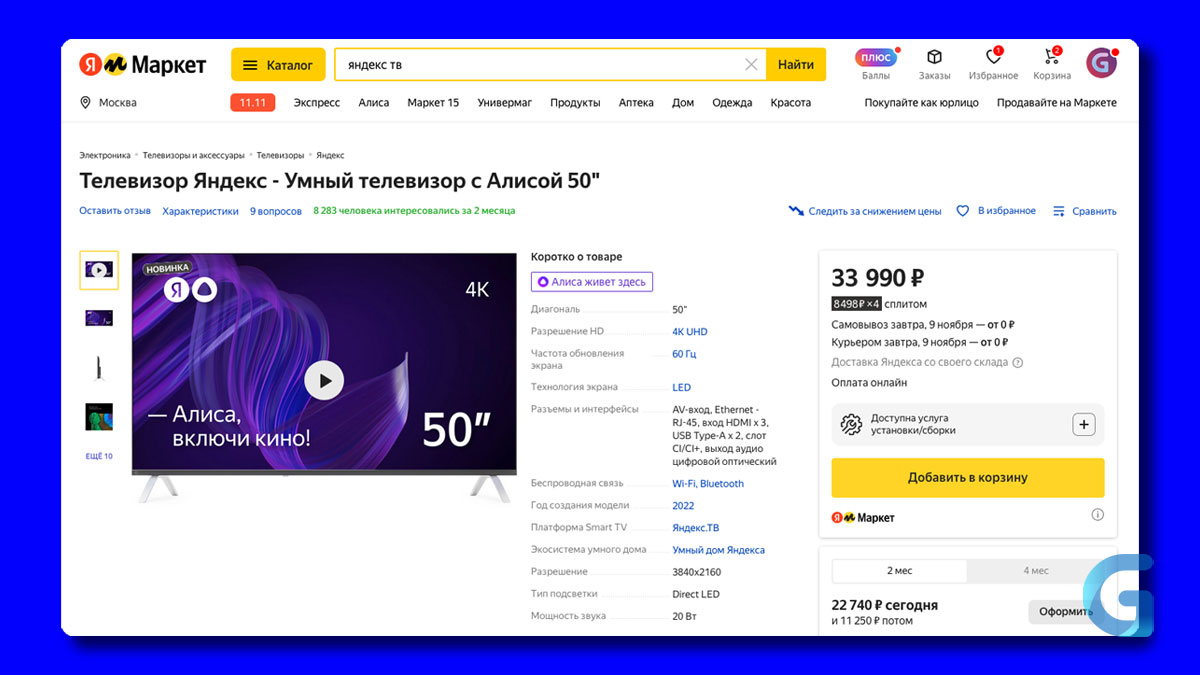Go to Продукты section
The width and height of the screenshot is (1200, 675).
[575, 103]
